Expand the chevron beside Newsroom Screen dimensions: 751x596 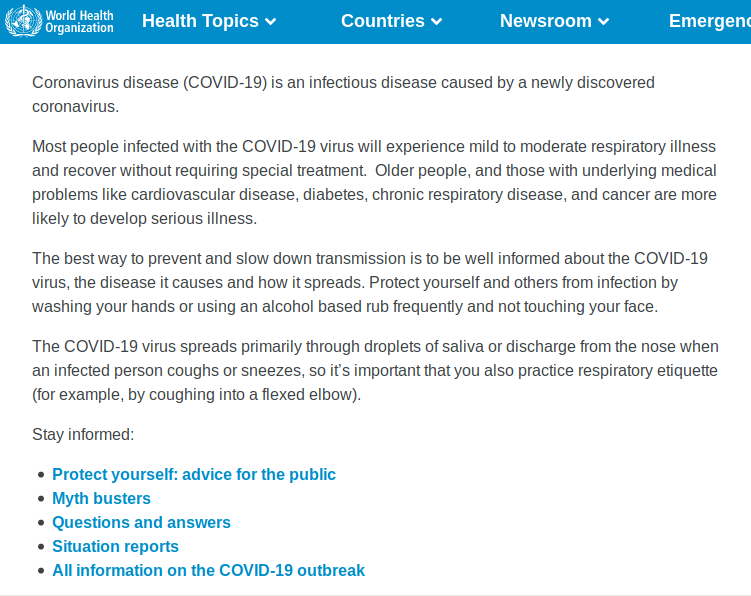[603, 22]
